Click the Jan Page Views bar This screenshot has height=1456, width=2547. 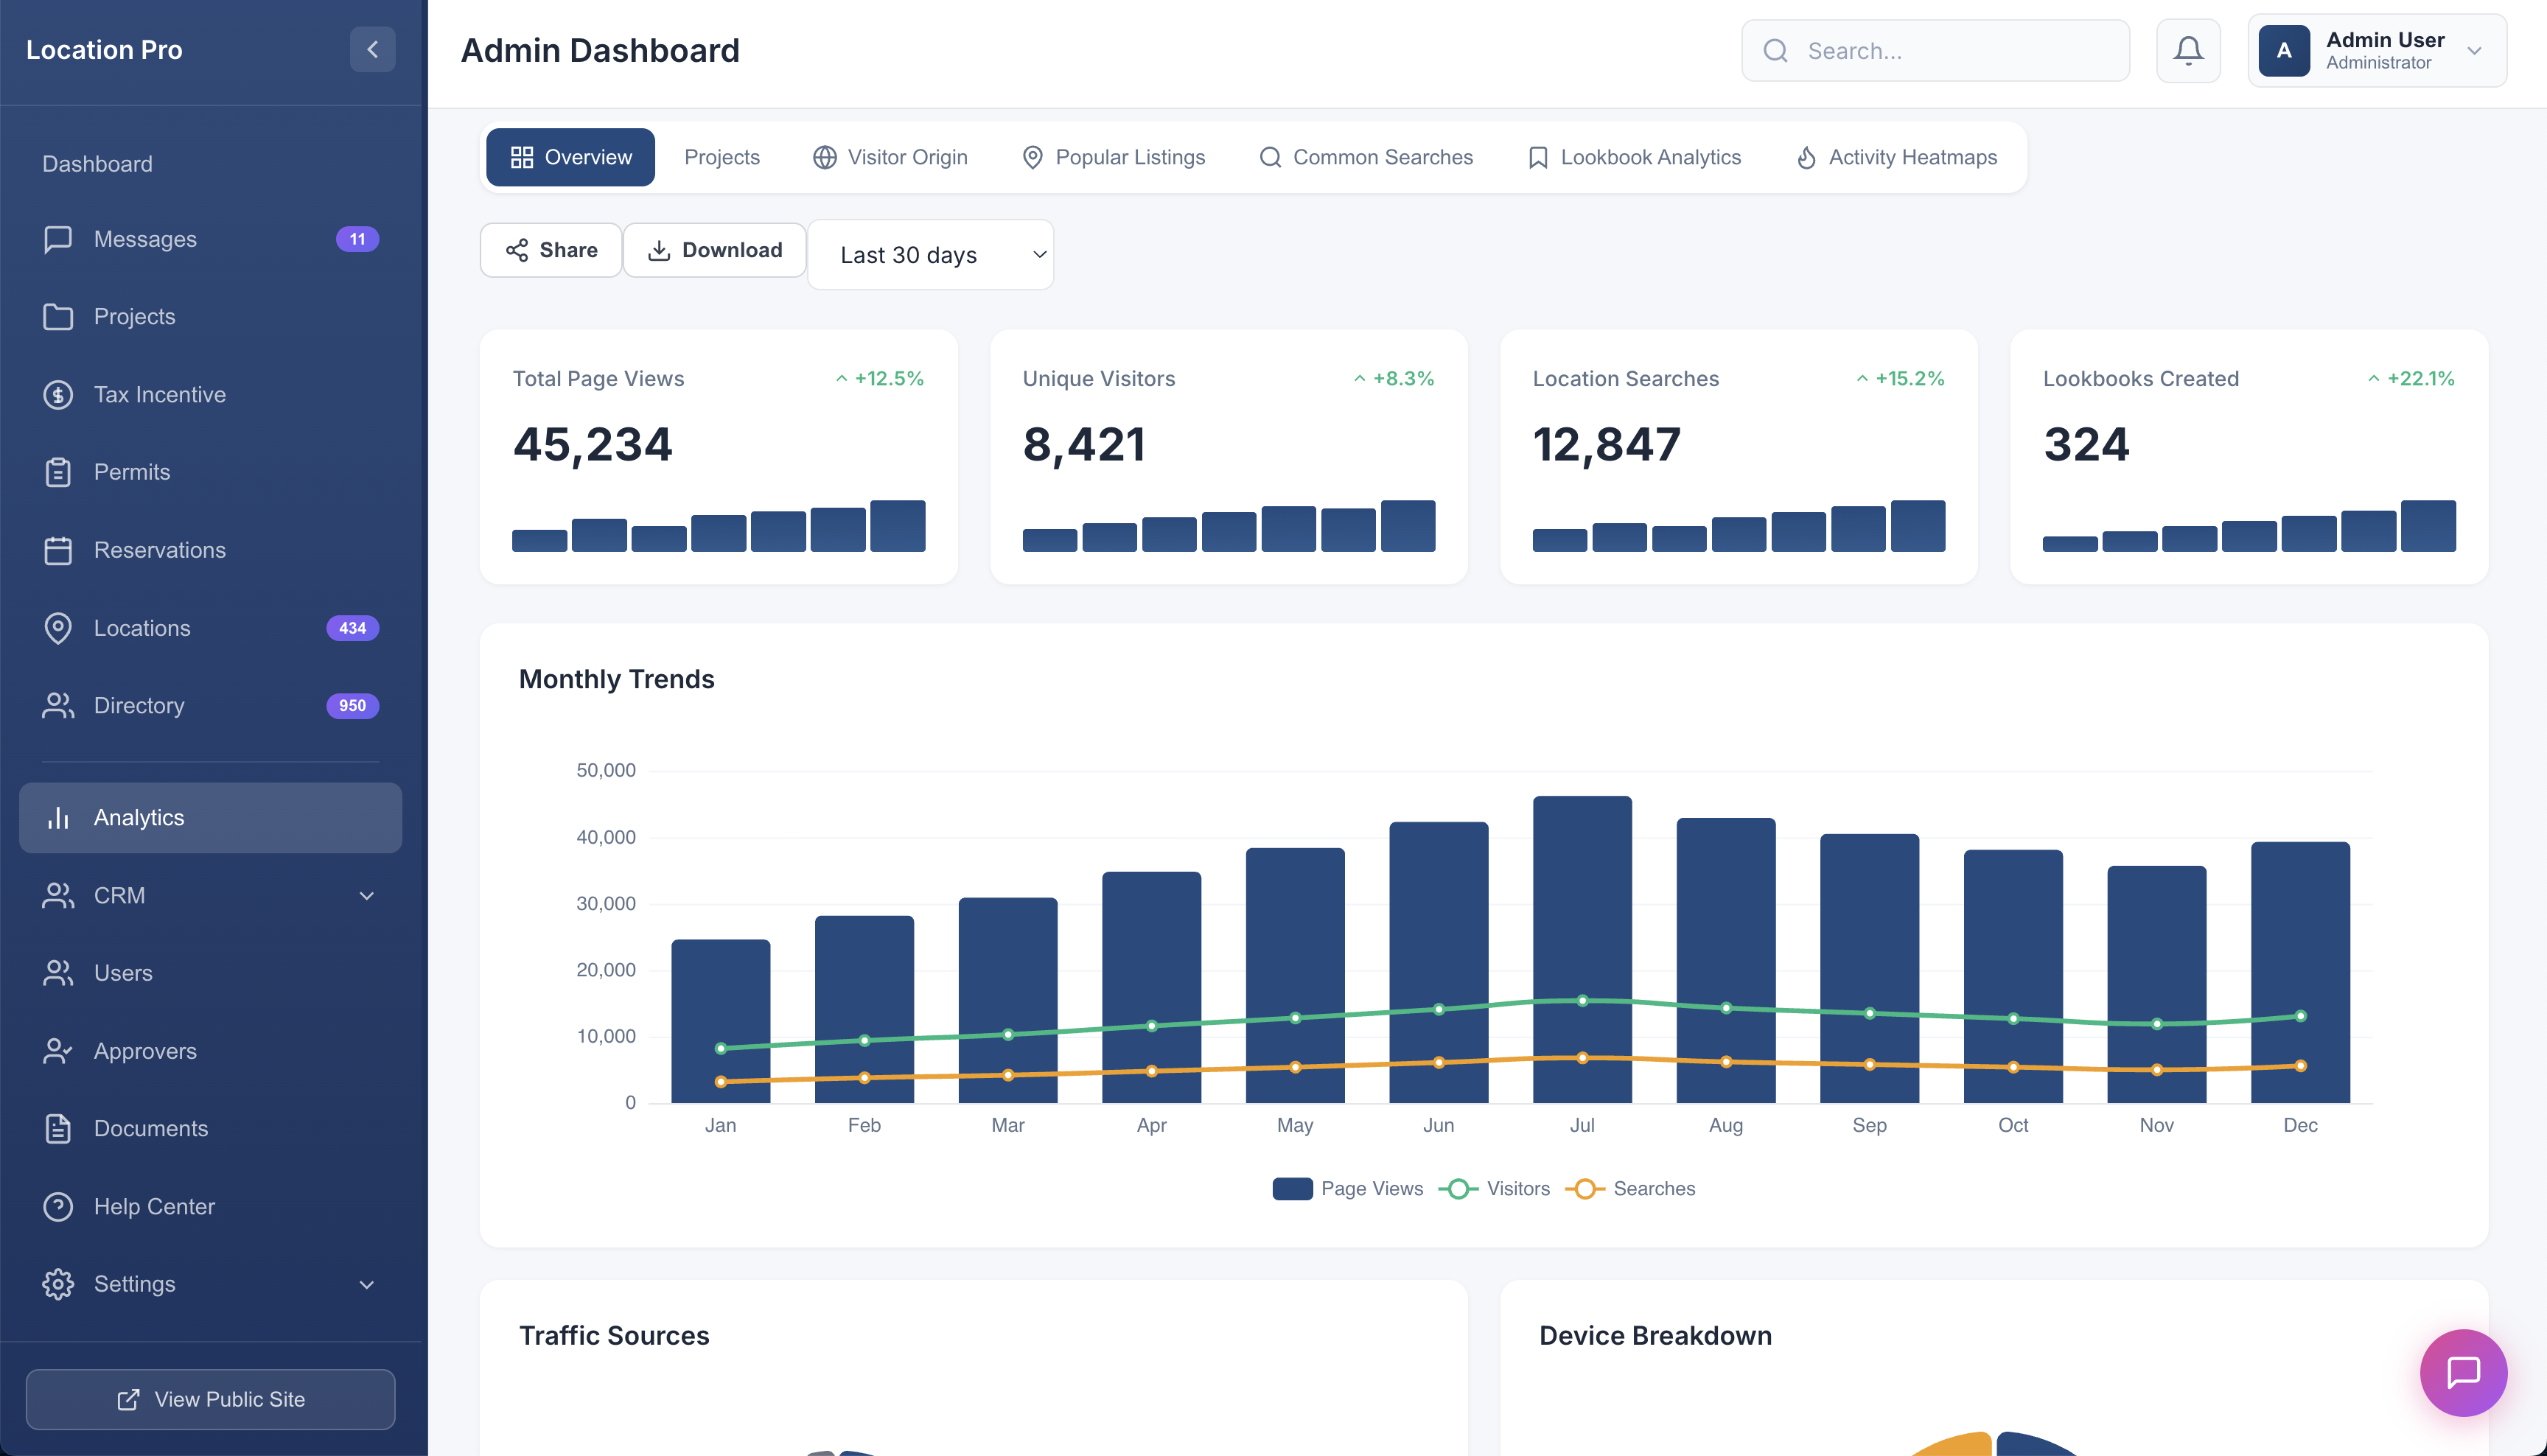[720, 1021]
